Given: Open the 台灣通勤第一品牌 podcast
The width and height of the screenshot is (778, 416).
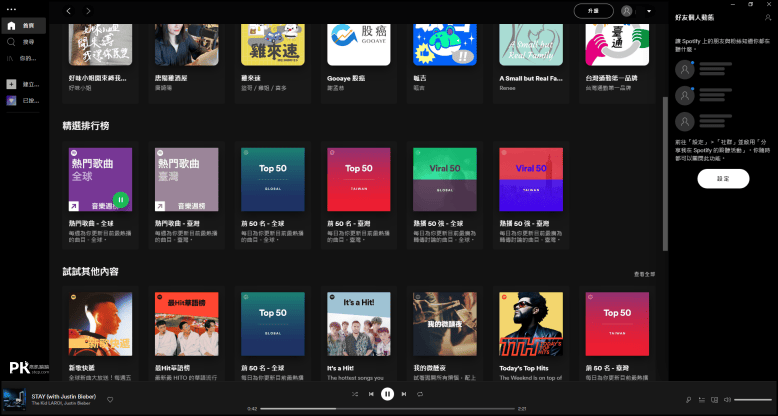Looking at the screenshot, I should pyautogui.click(x=617, y=45).
